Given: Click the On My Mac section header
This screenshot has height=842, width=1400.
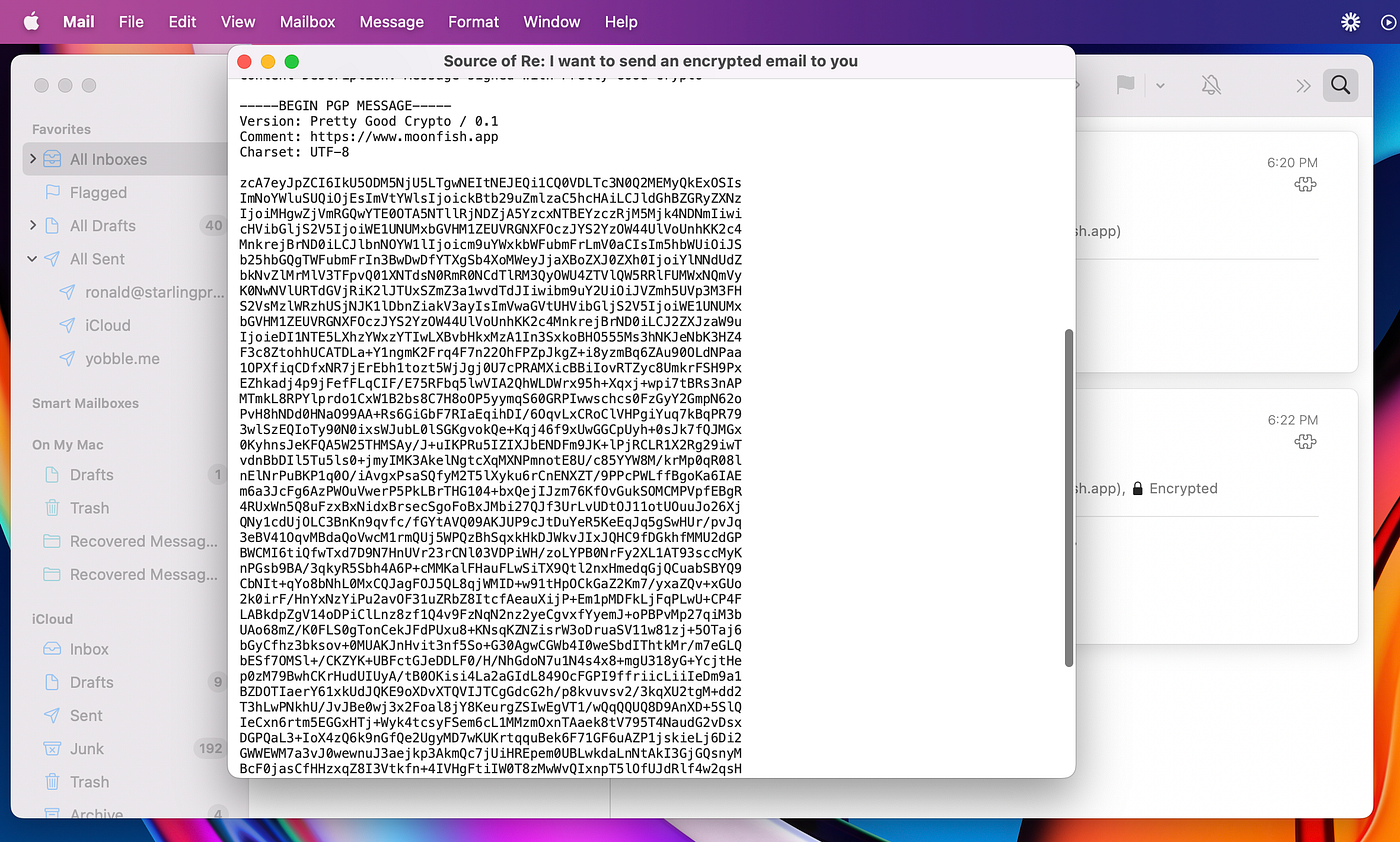Looking at the screenshot, I should (68, 445).
